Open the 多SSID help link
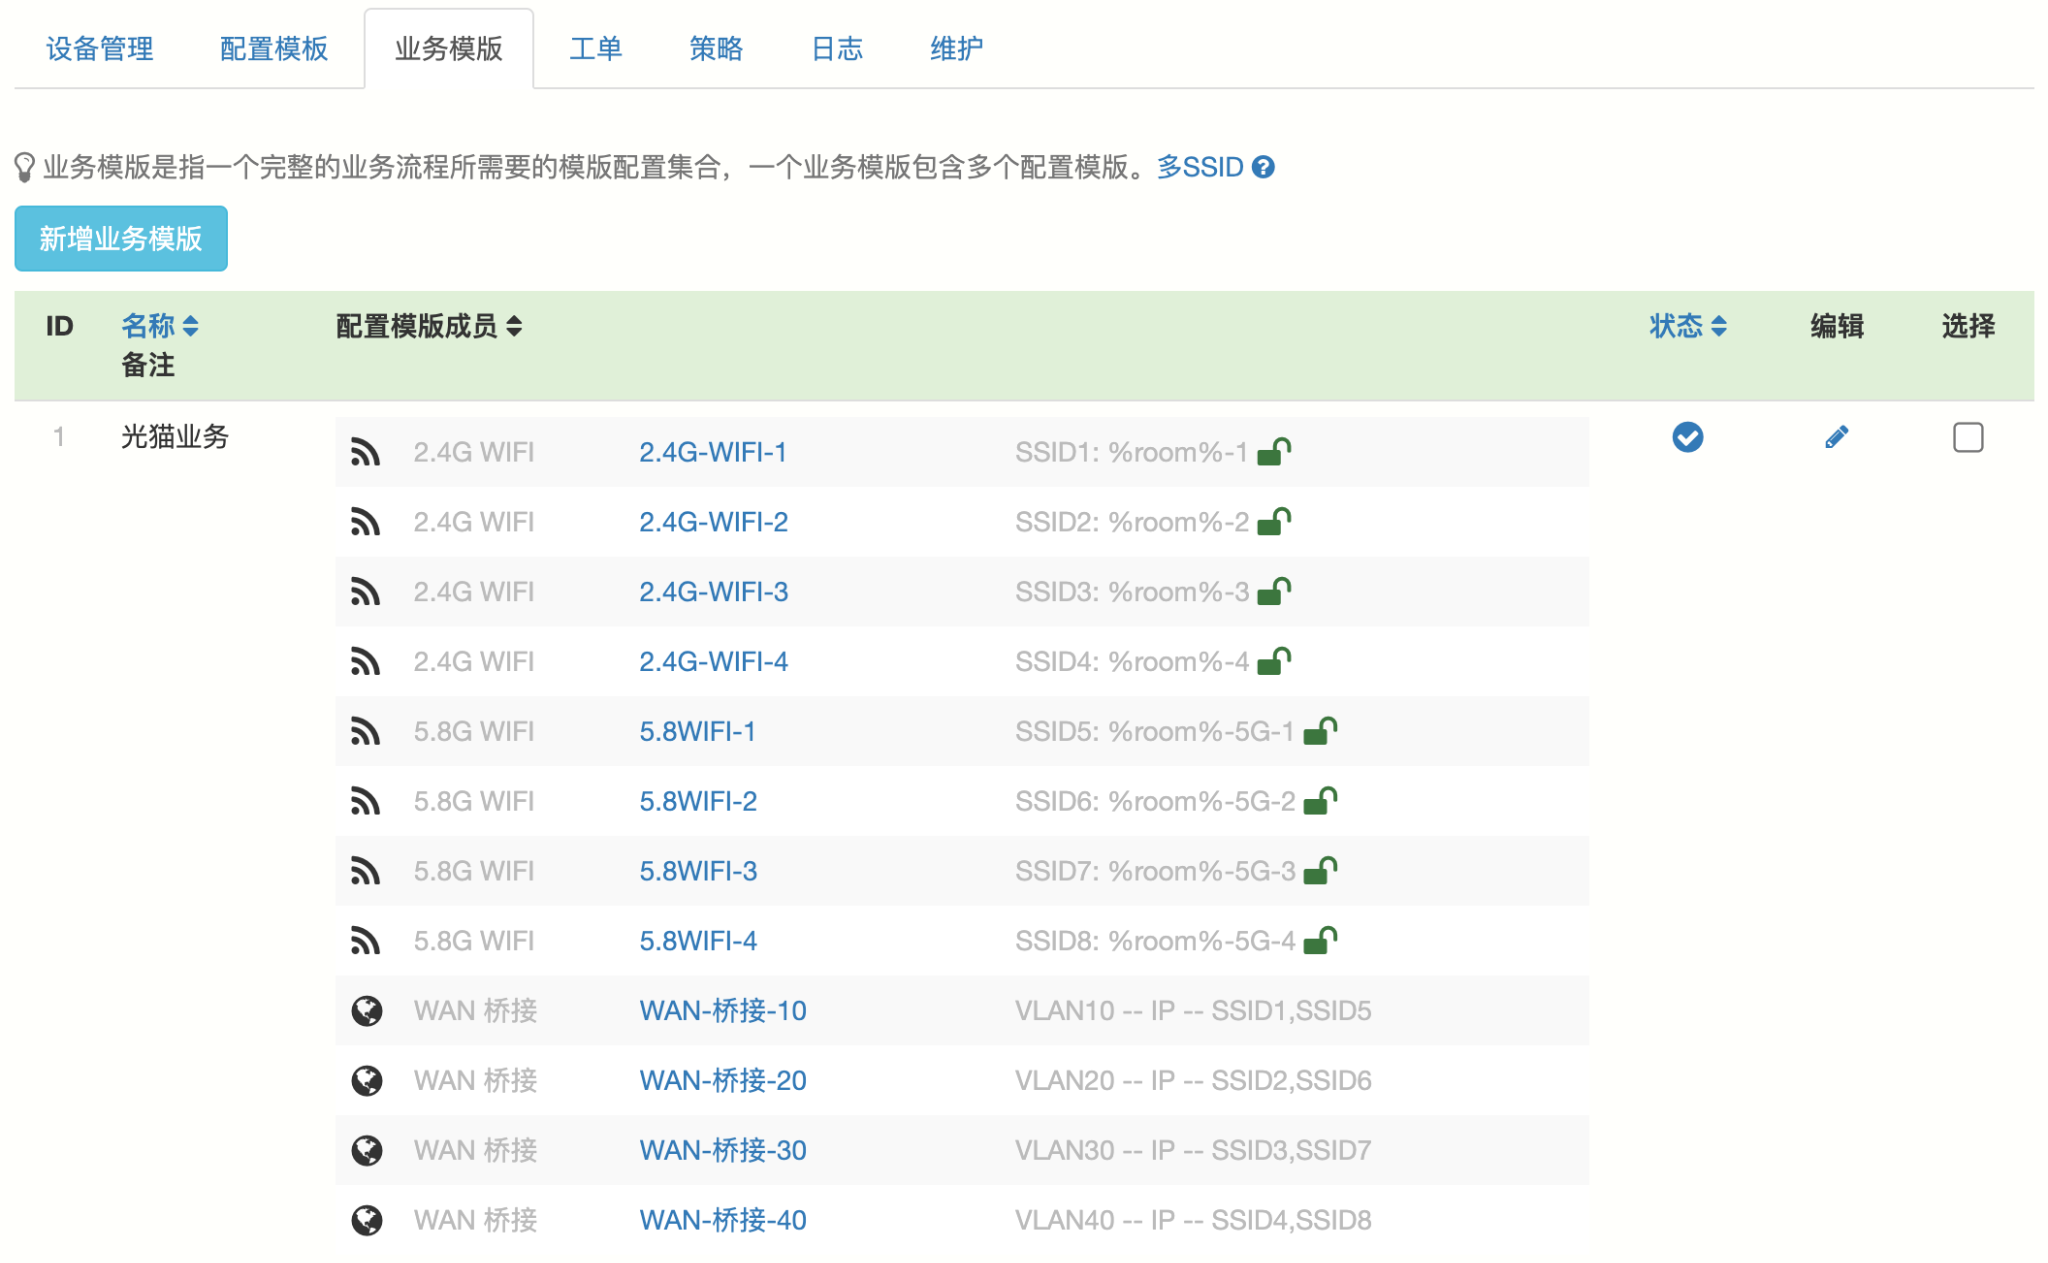Image resolution: width=2048 pixels, height=1263 pixels. pyautogui.click(x=1199, y=167)
